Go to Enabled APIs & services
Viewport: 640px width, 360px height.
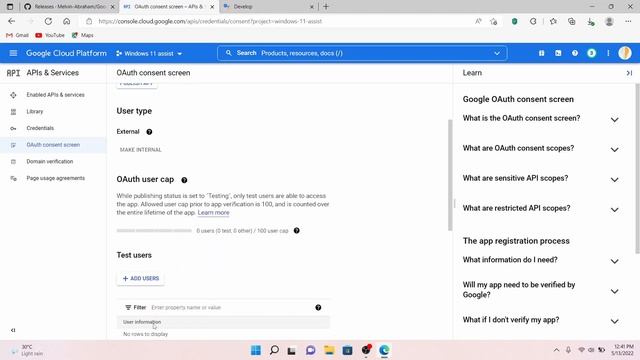56,95
